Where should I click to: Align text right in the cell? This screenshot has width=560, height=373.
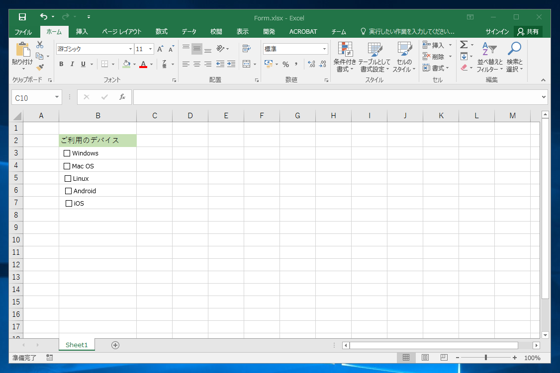pos(208,64)
